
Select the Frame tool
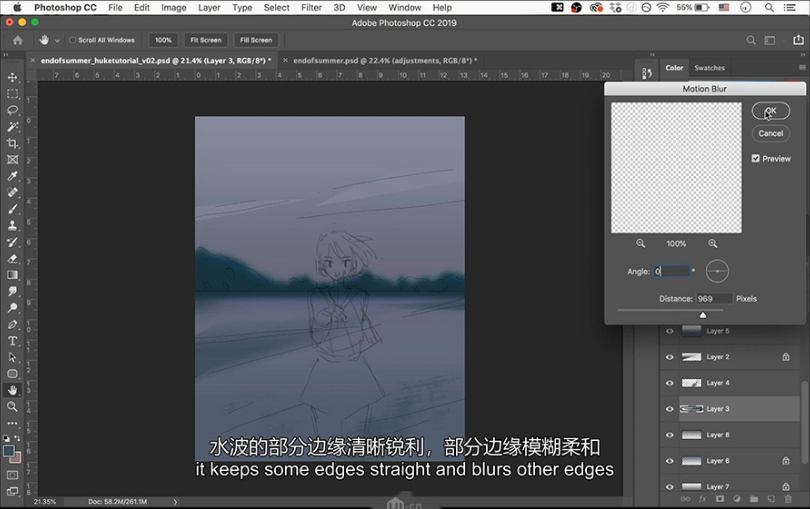(12, 160)
